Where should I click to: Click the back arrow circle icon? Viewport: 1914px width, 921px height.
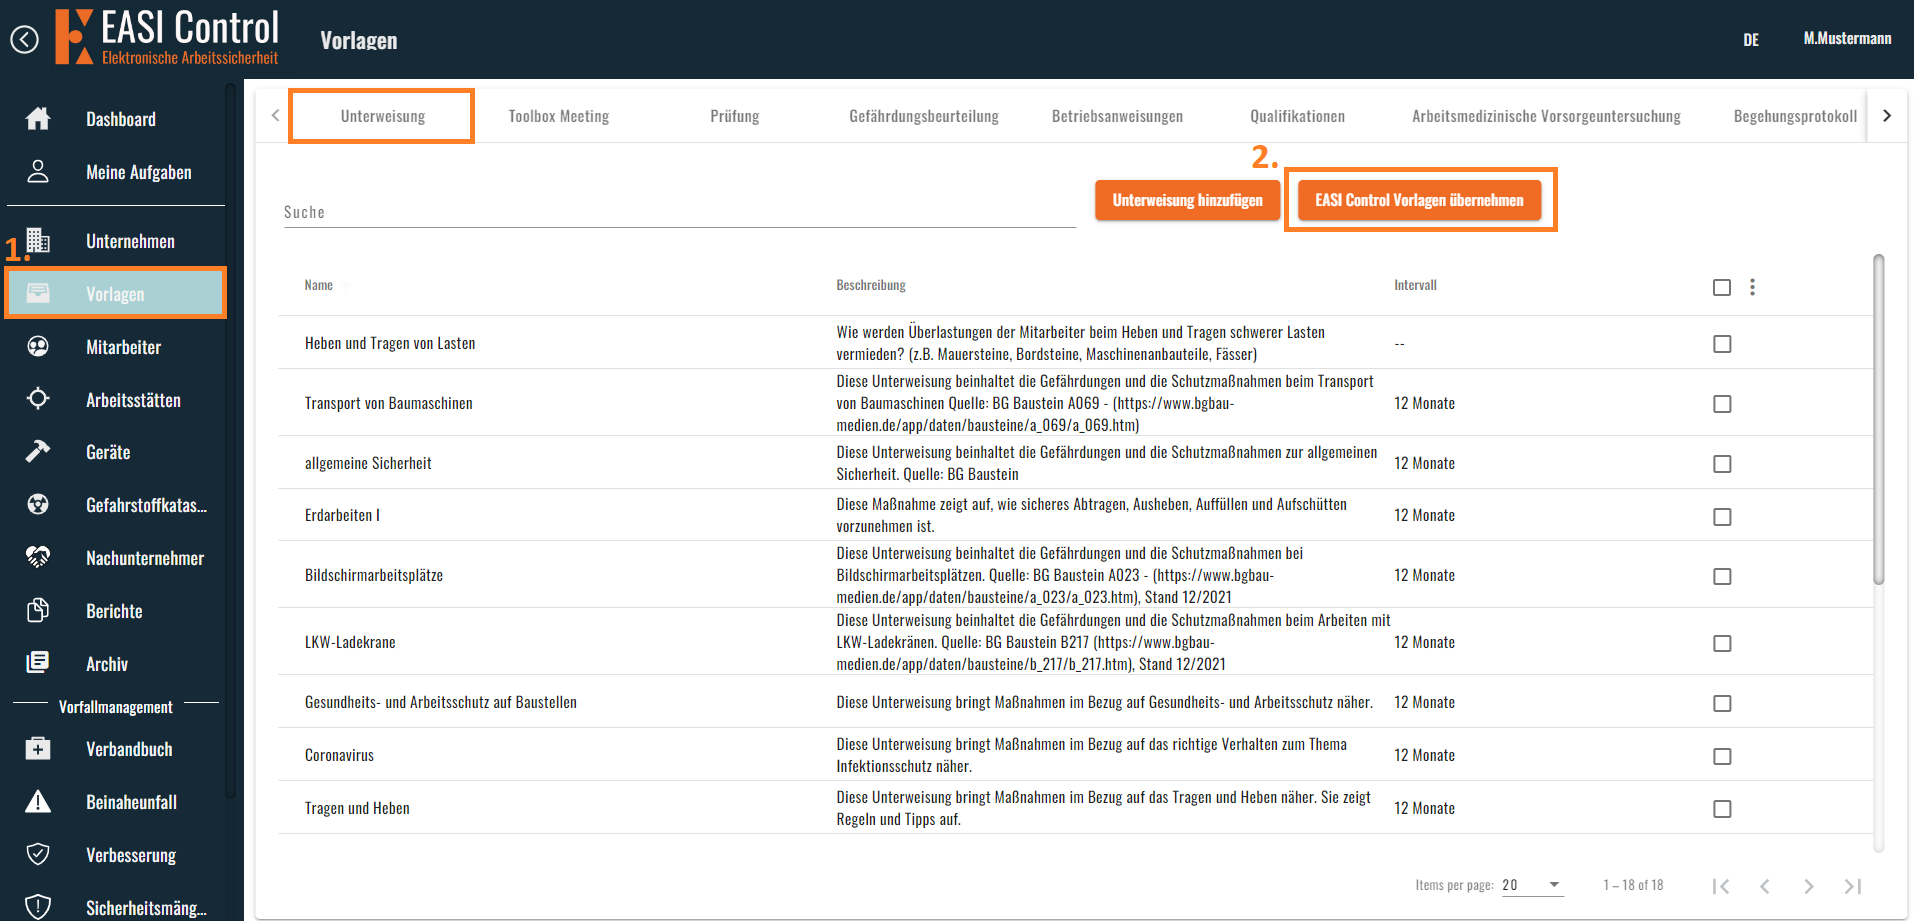(x=25, y=40)
